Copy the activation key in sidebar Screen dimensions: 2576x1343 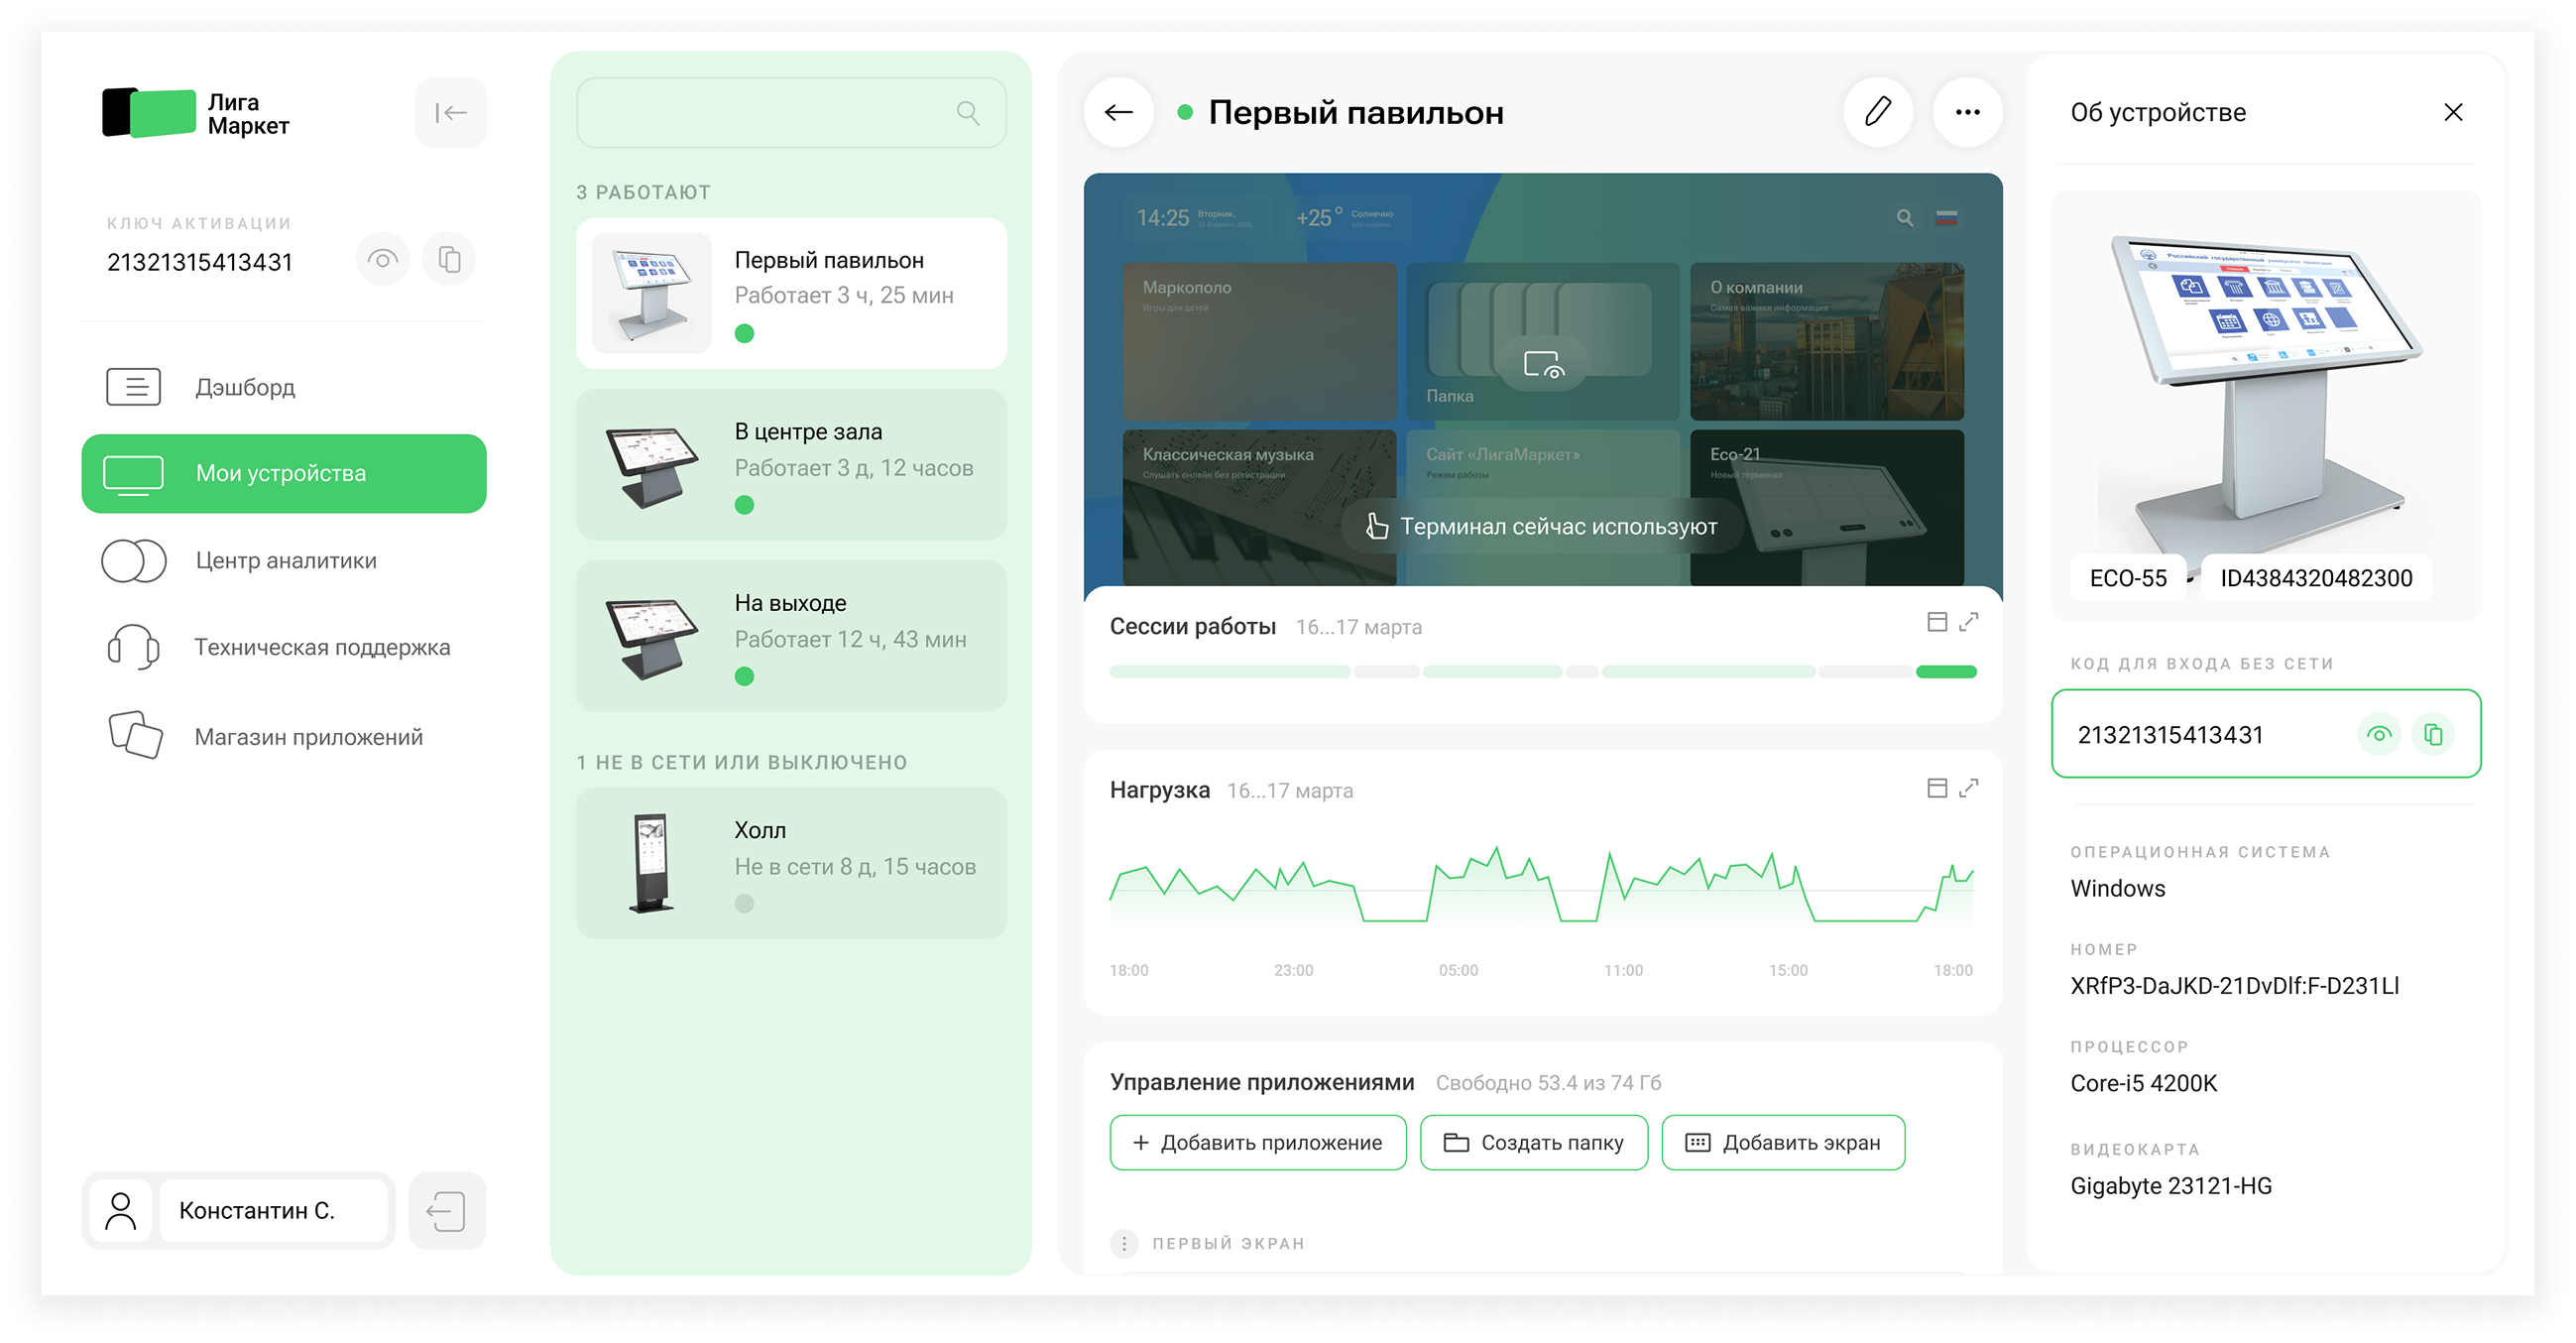click(449, 260)
